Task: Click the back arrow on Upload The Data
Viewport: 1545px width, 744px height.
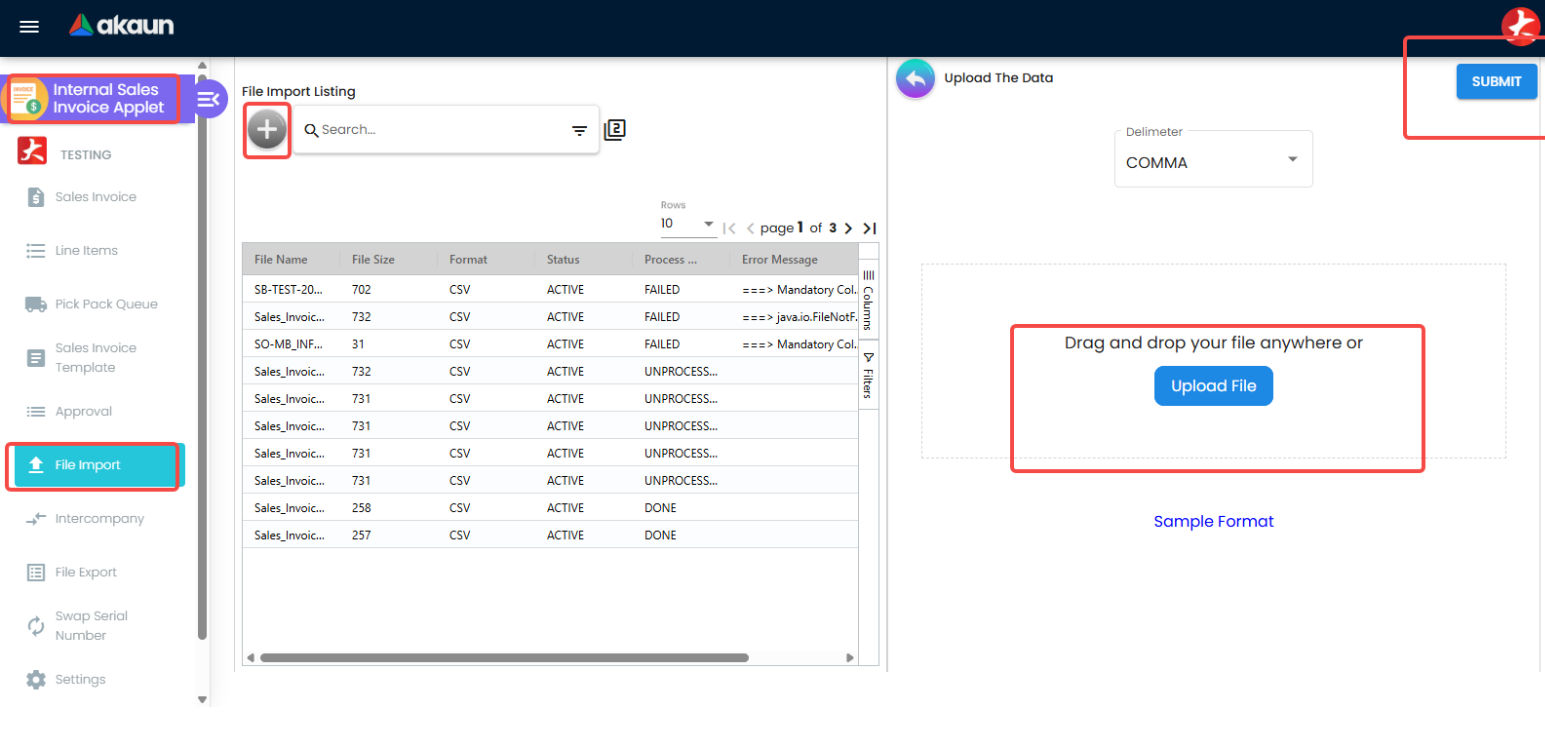Action: tap(912, 78)
